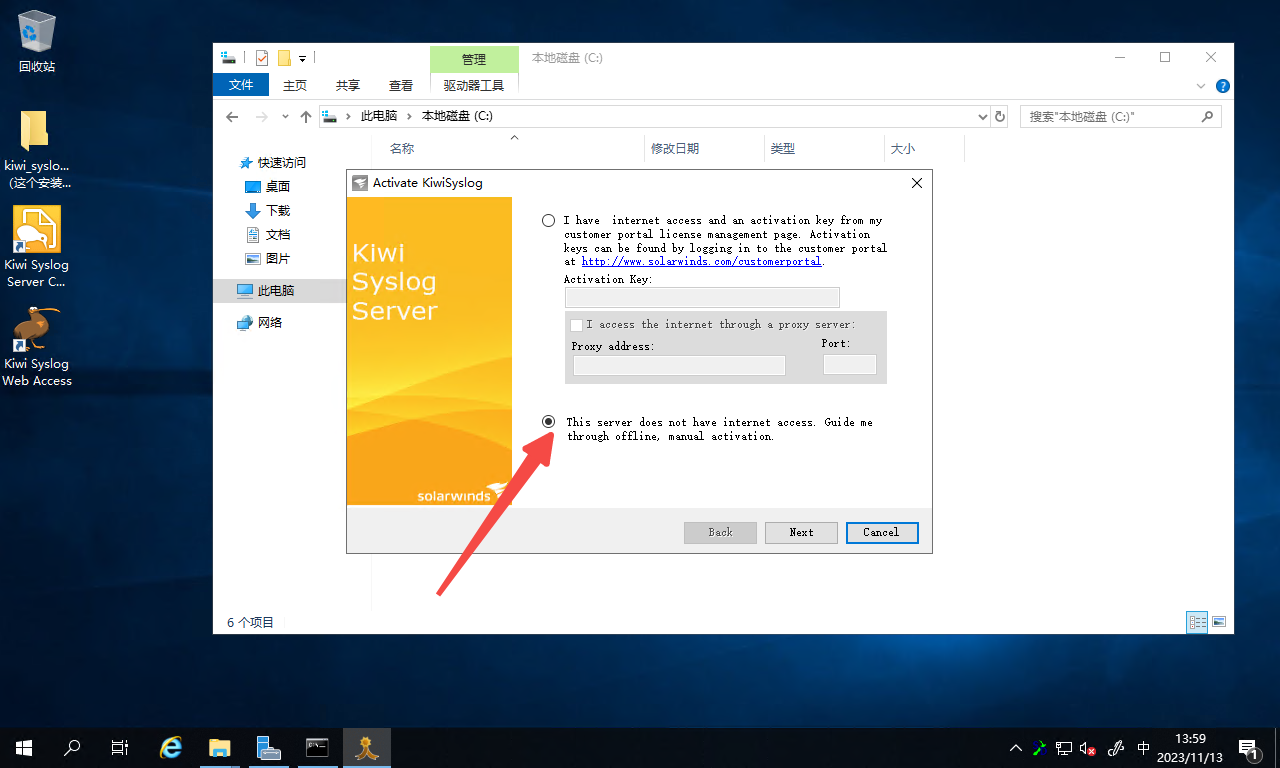Open taskbar search magnifier

coord(72,747)
